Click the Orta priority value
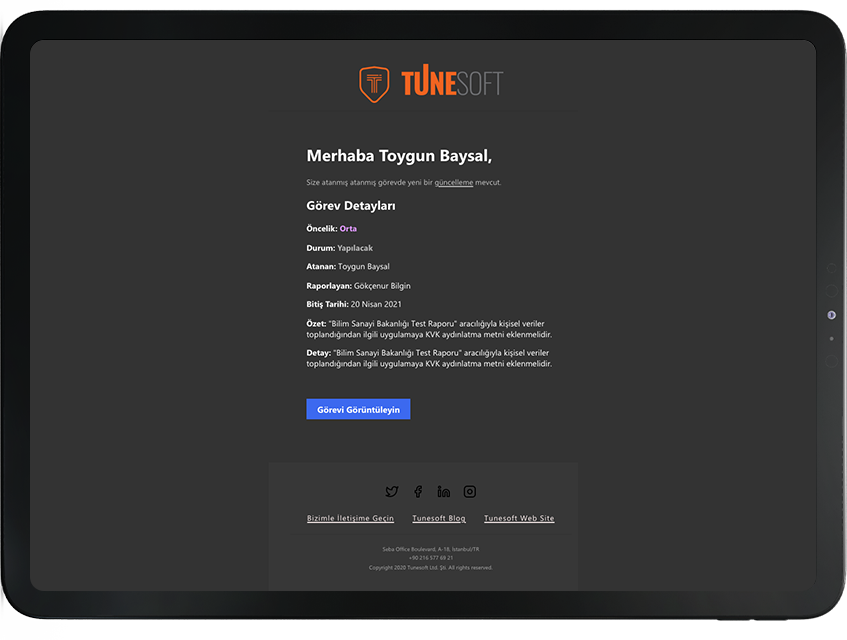The height and width of the screenshot is (640, 847). [x=348, y=228]
